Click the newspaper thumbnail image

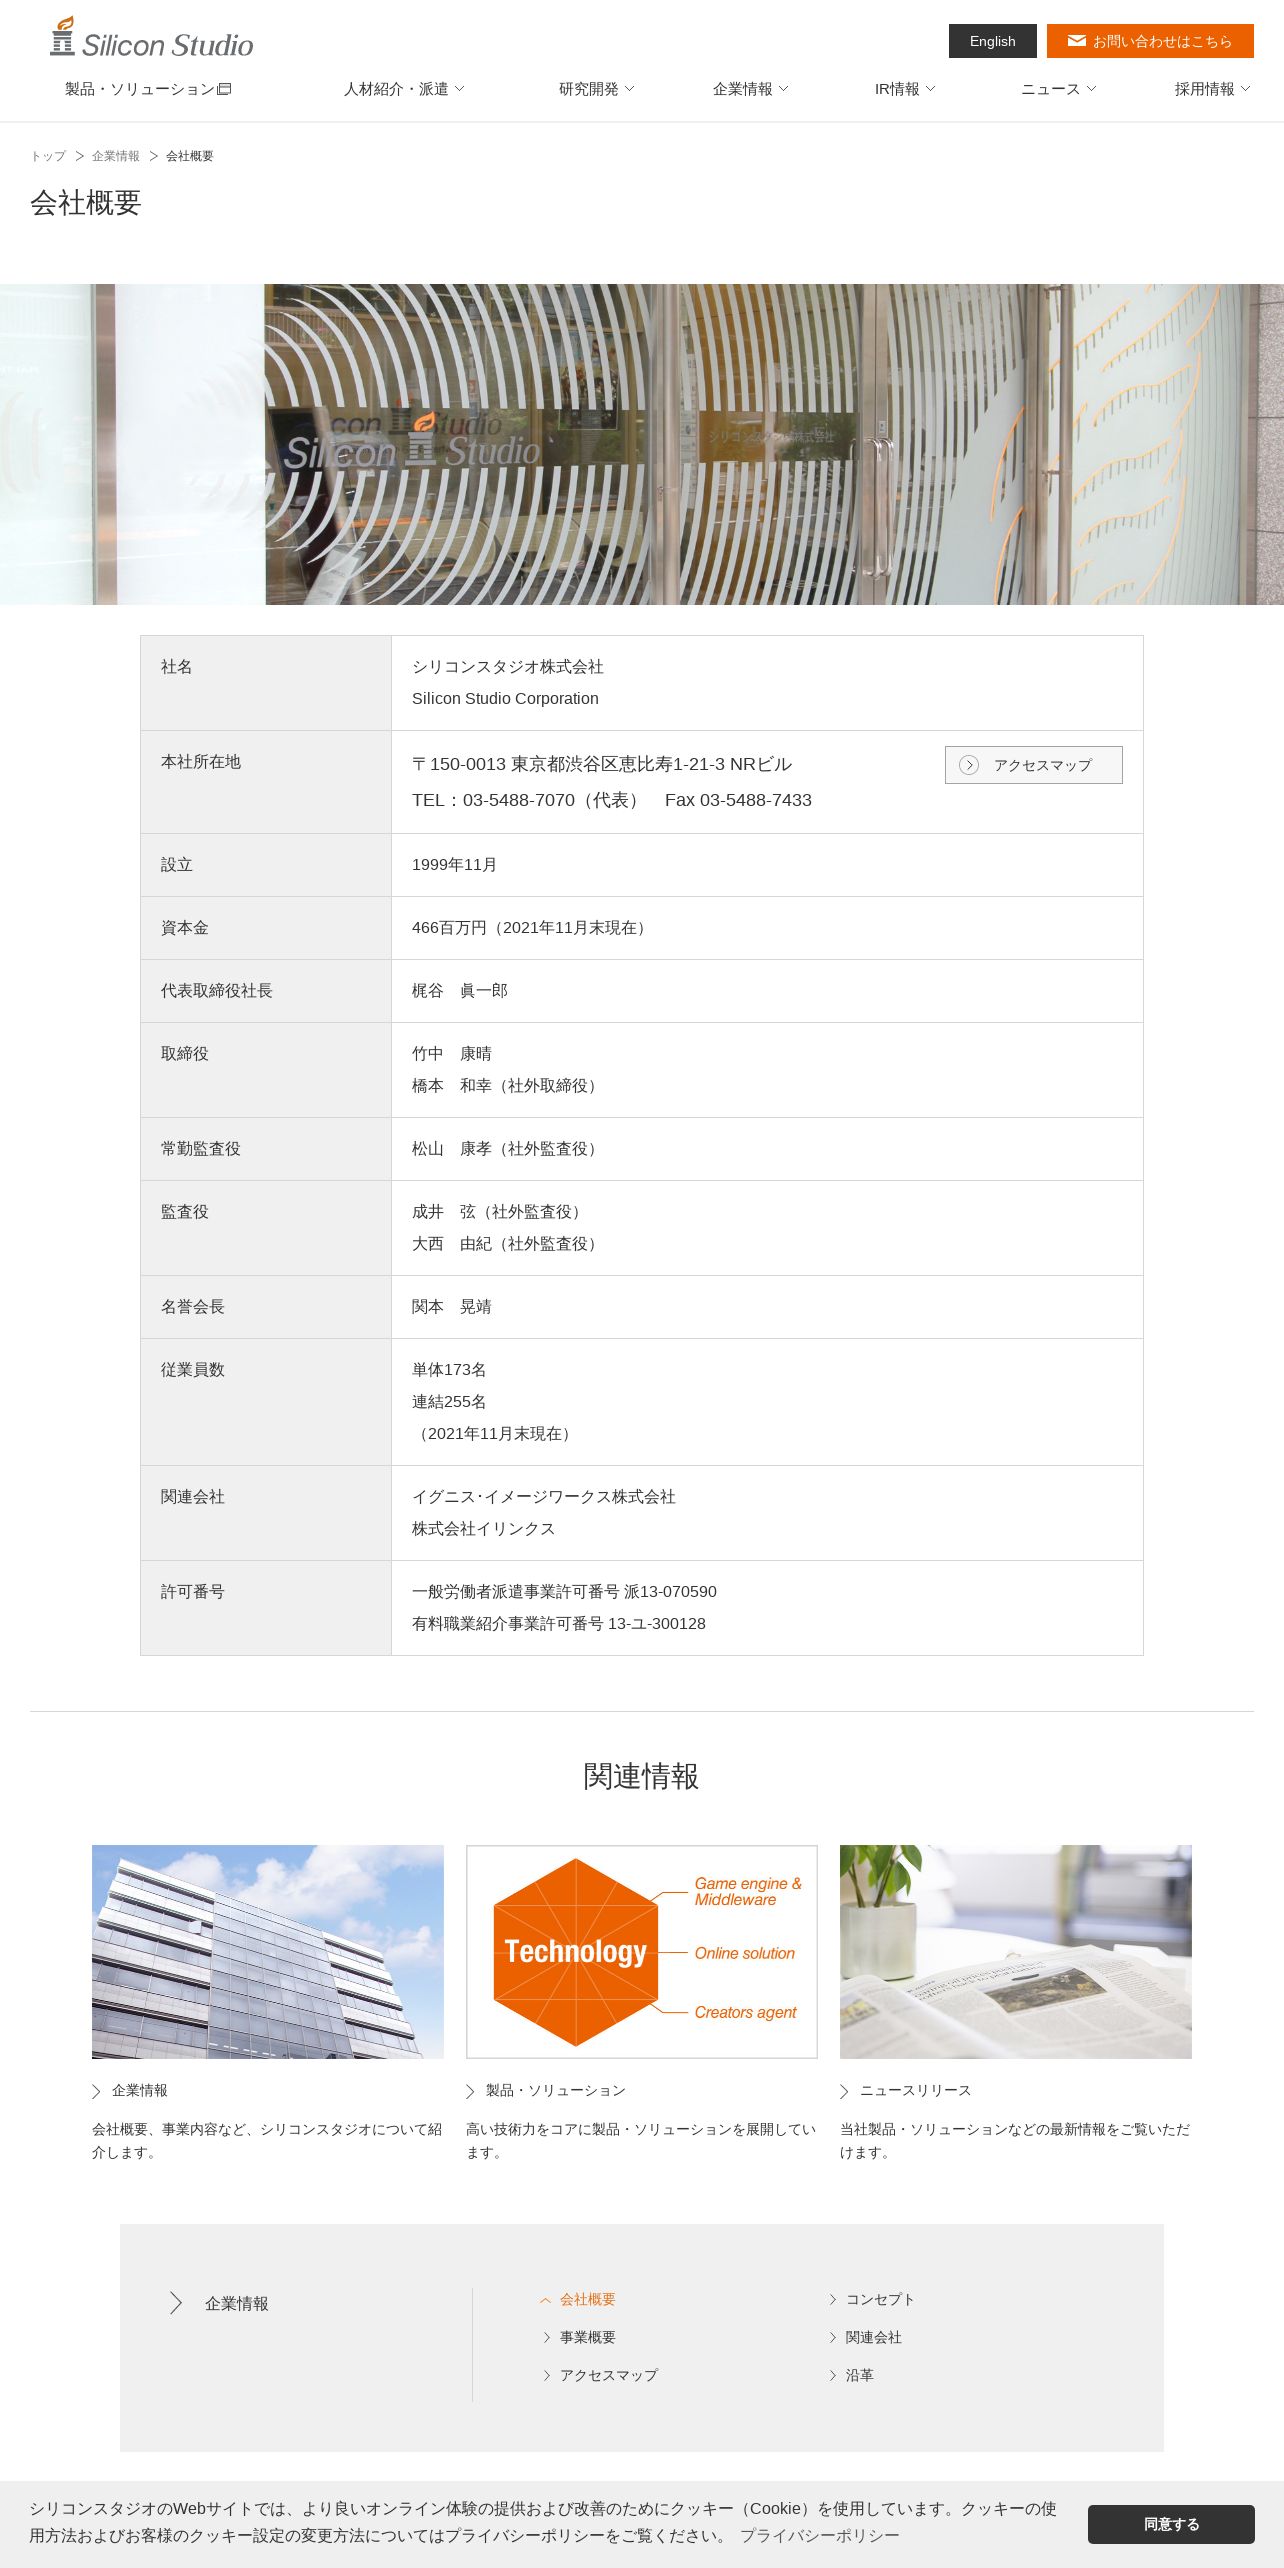tap(1016, 1951)
